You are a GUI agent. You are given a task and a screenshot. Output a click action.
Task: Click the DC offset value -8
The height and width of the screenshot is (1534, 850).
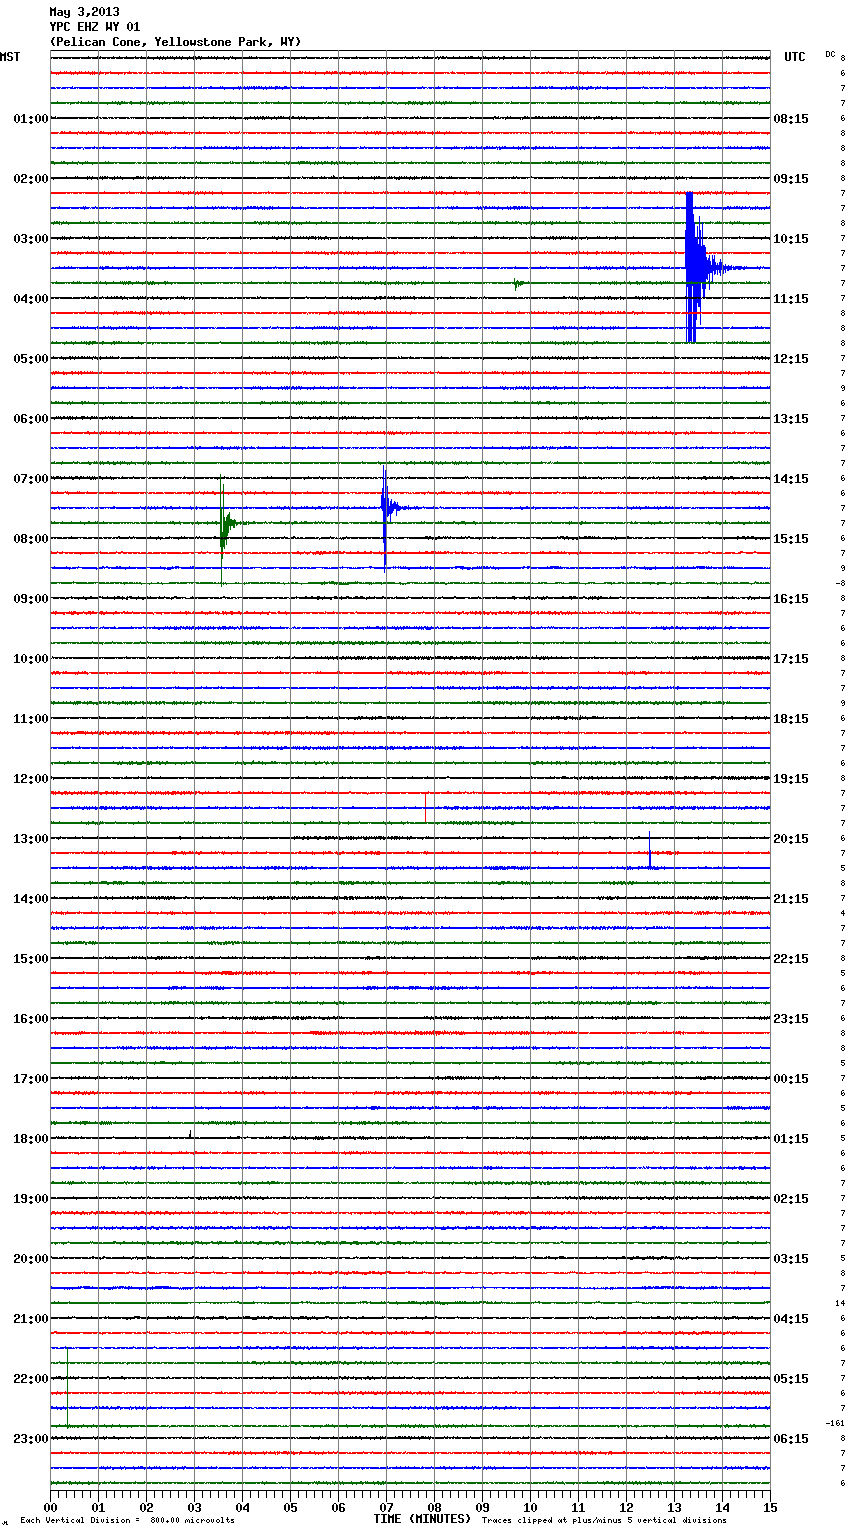[840, 583]
